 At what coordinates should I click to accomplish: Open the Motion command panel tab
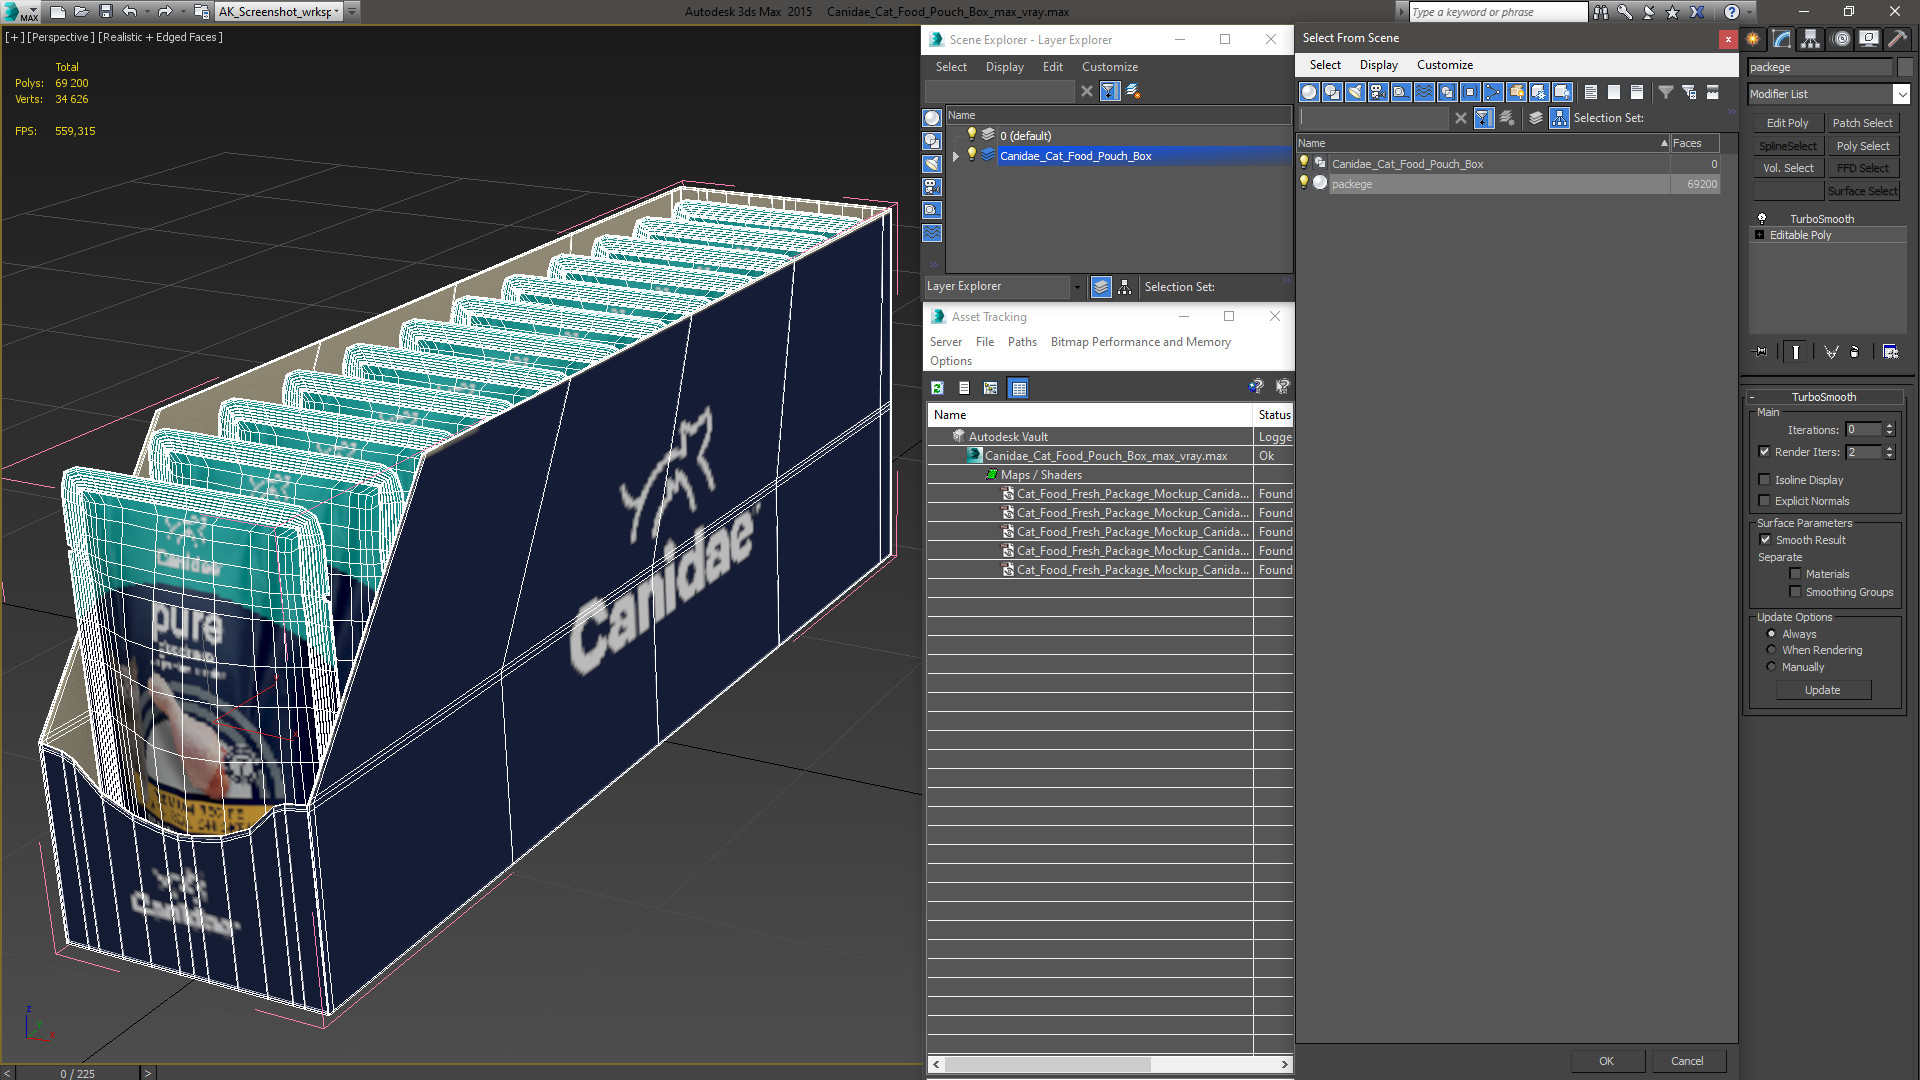coord(1841,39)
